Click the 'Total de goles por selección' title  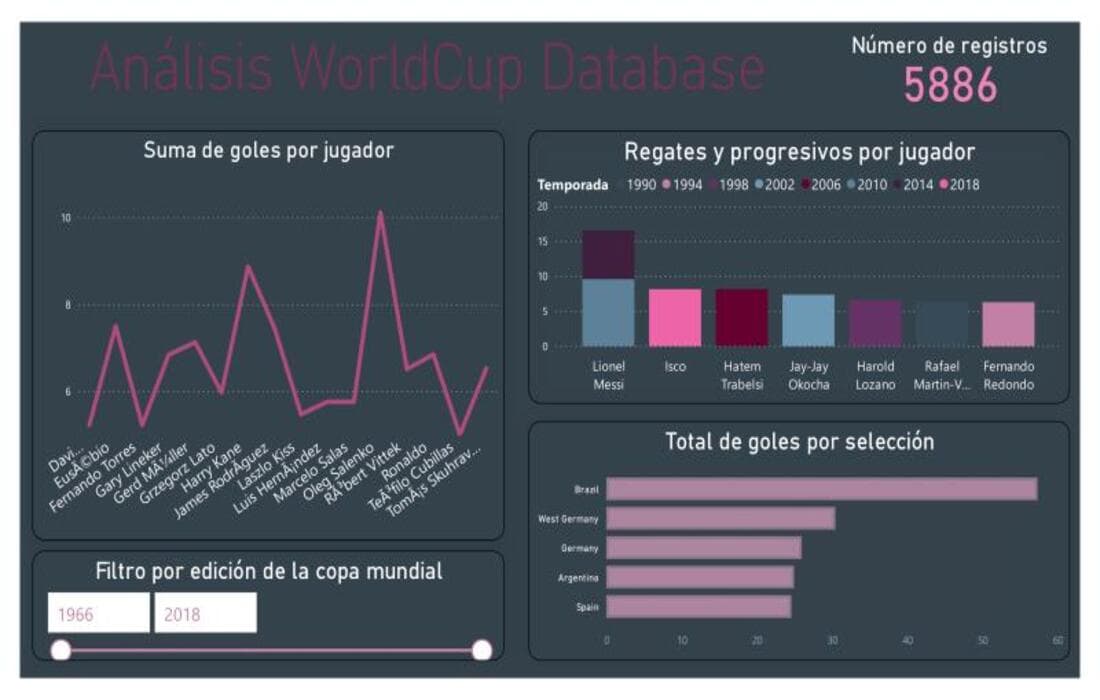click(x=799, y=442)
